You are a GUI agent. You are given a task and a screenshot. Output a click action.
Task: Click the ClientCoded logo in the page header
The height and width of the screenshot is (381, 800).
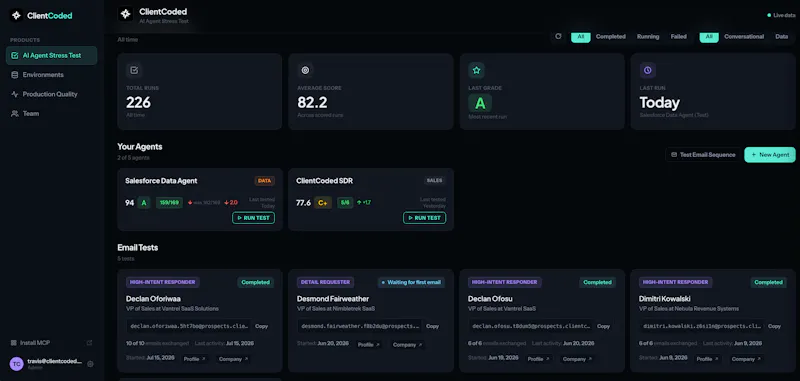126,14
